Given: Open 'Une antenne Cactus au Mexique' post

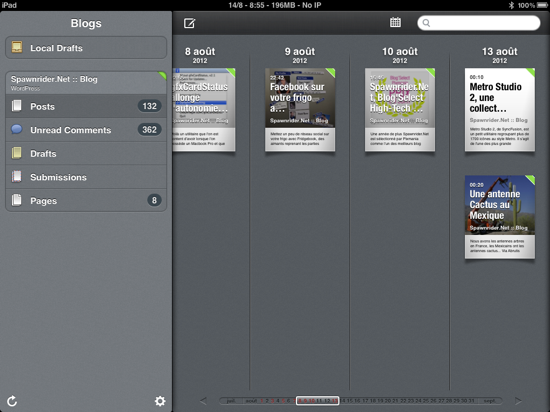Looking at the screenshot, I should tap(500, 217).
